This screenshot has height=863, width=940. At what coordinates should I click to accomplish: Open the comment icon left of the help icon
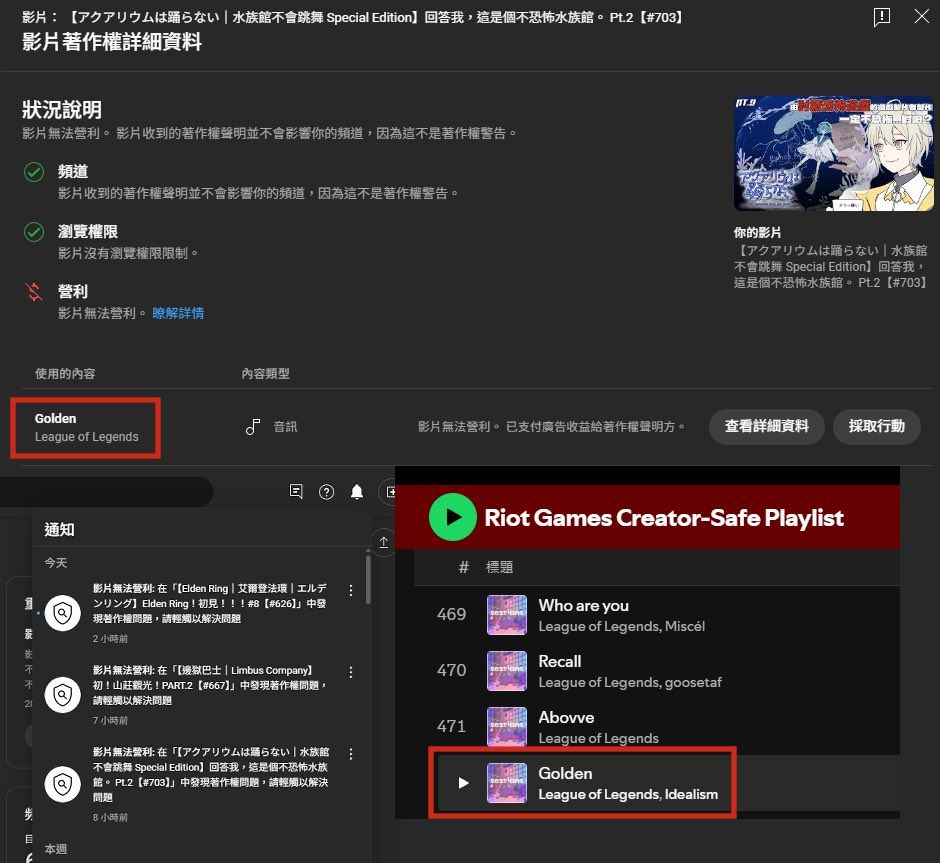[x=296, y=491]
